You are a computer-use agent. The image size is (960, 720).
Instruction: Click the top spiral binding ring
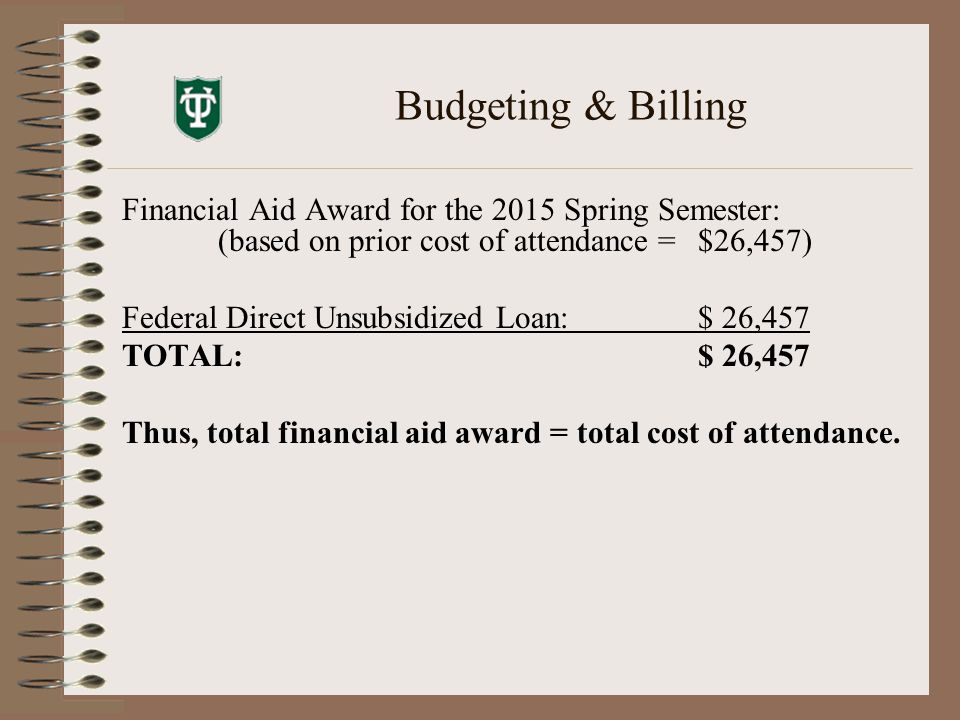point(59,40)
